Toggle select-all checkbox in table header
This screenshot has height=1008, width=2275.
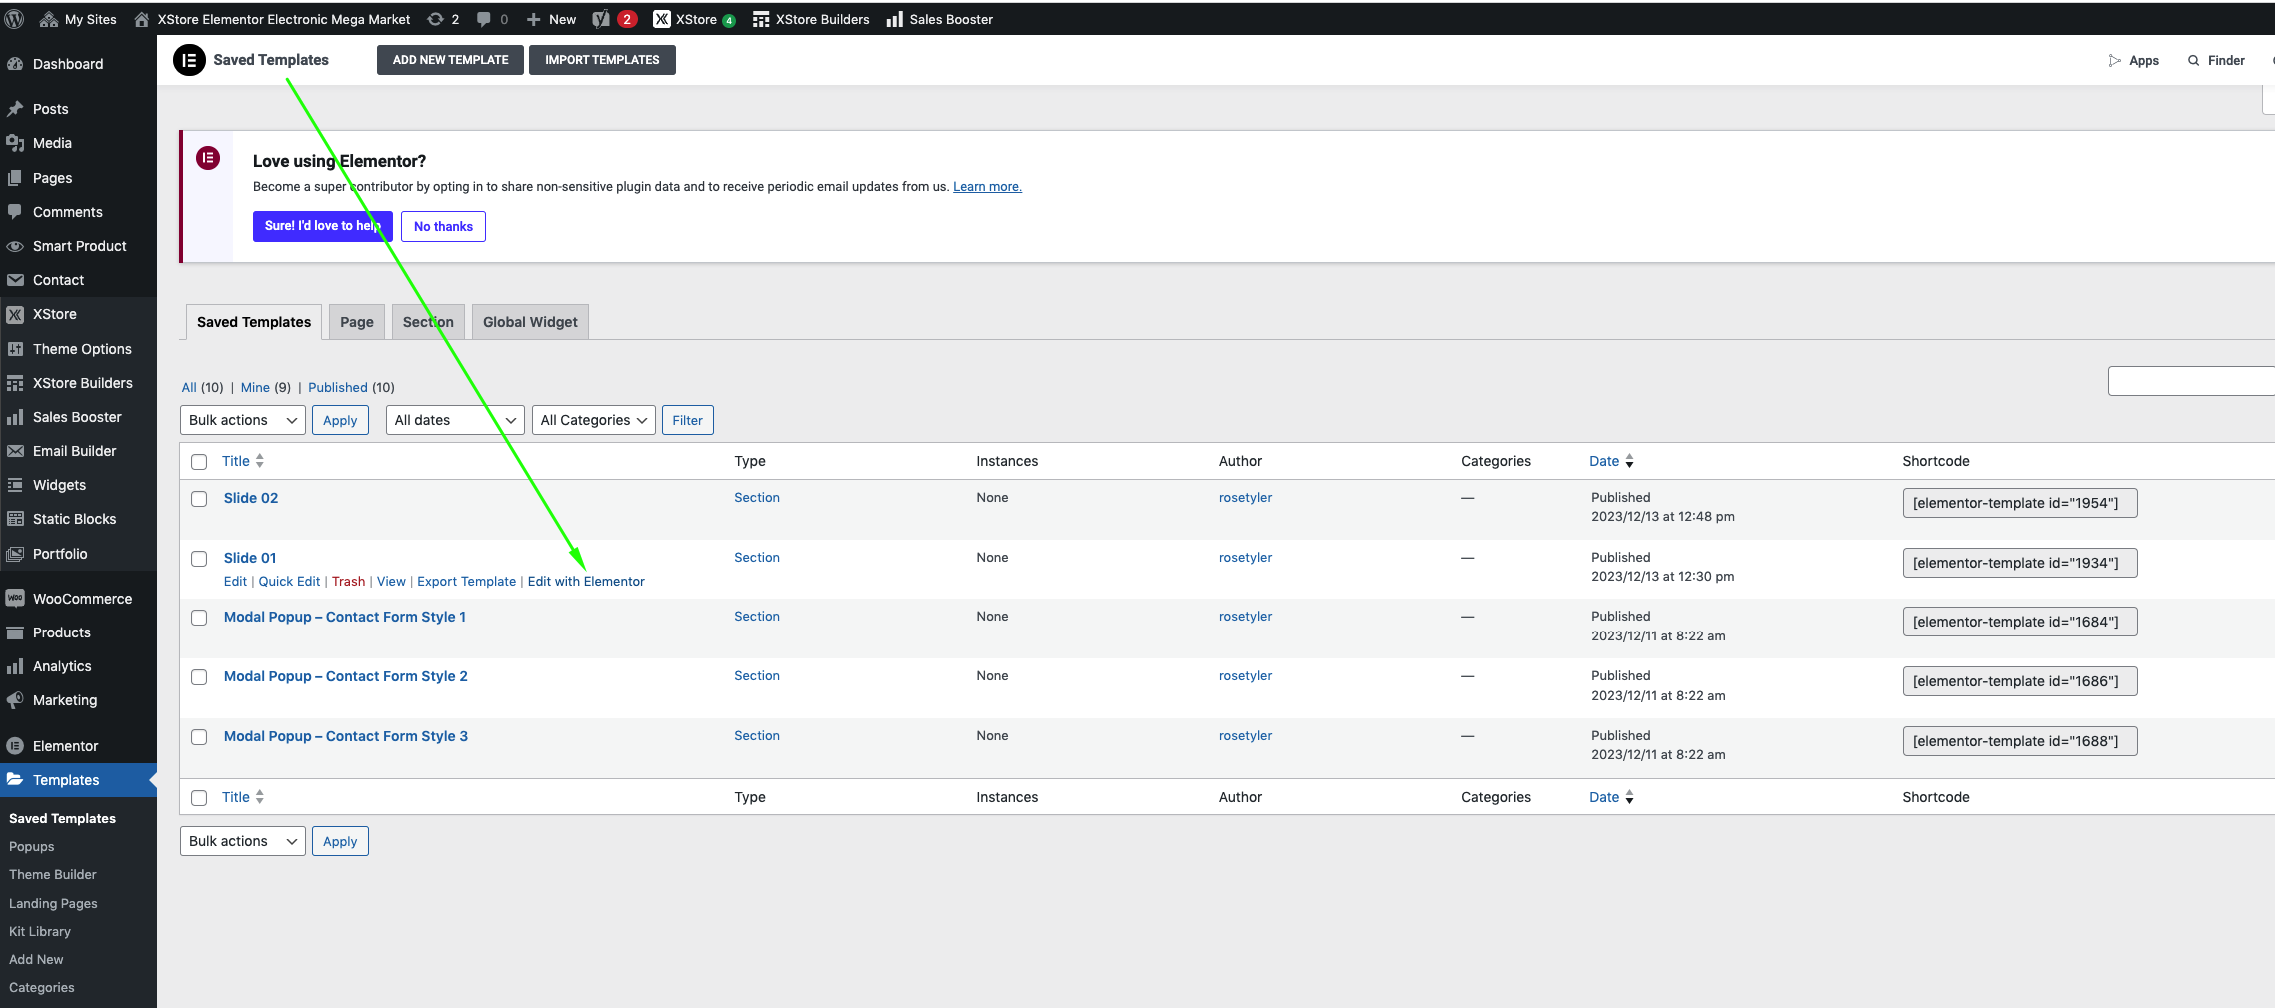click(x=199, y=462)
